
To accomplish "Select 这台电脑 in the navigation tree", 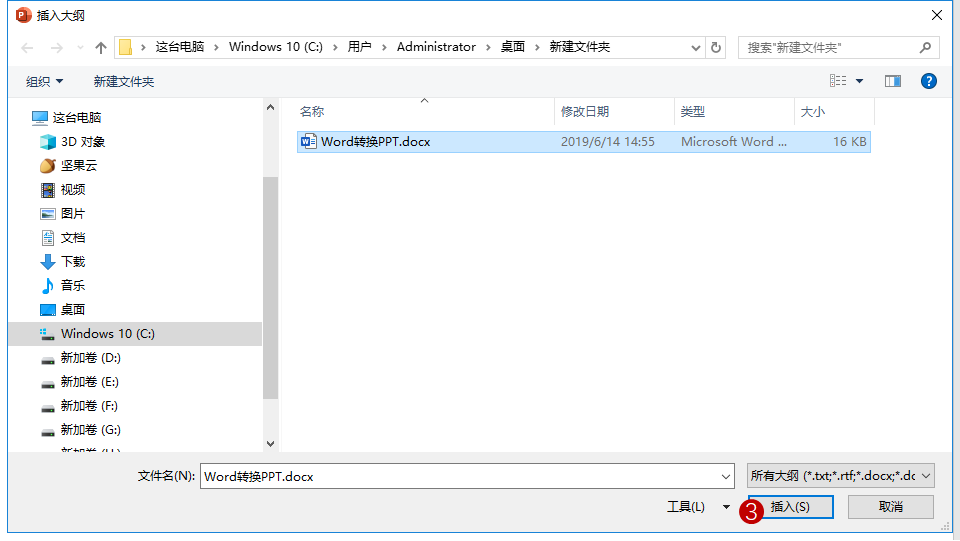I will (x=77, y=118).
